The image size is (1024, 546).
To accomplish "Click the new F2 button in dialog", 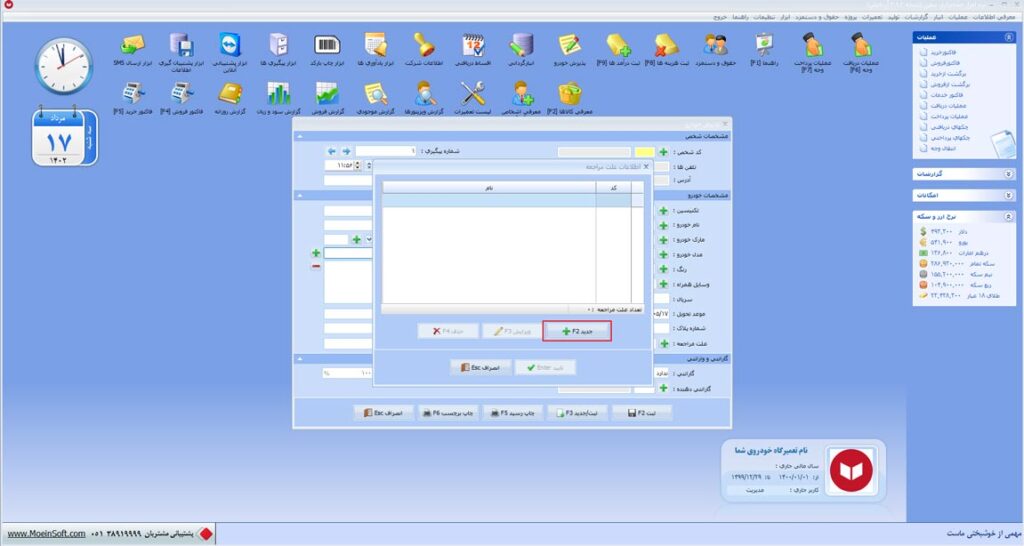I will [577, 331].
